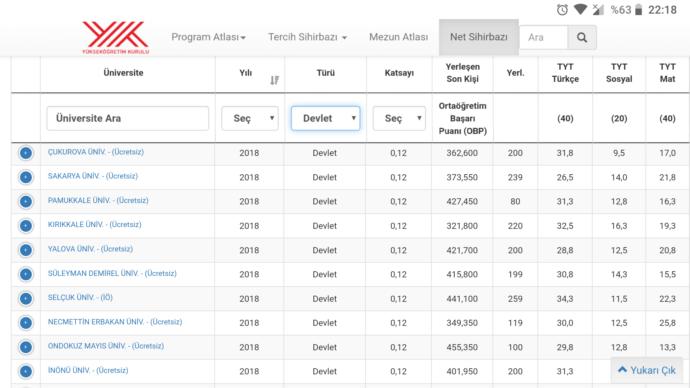Screen dimensions: 690x388
Task: Tap the mobile signal status icon
Action: (598, 9)
